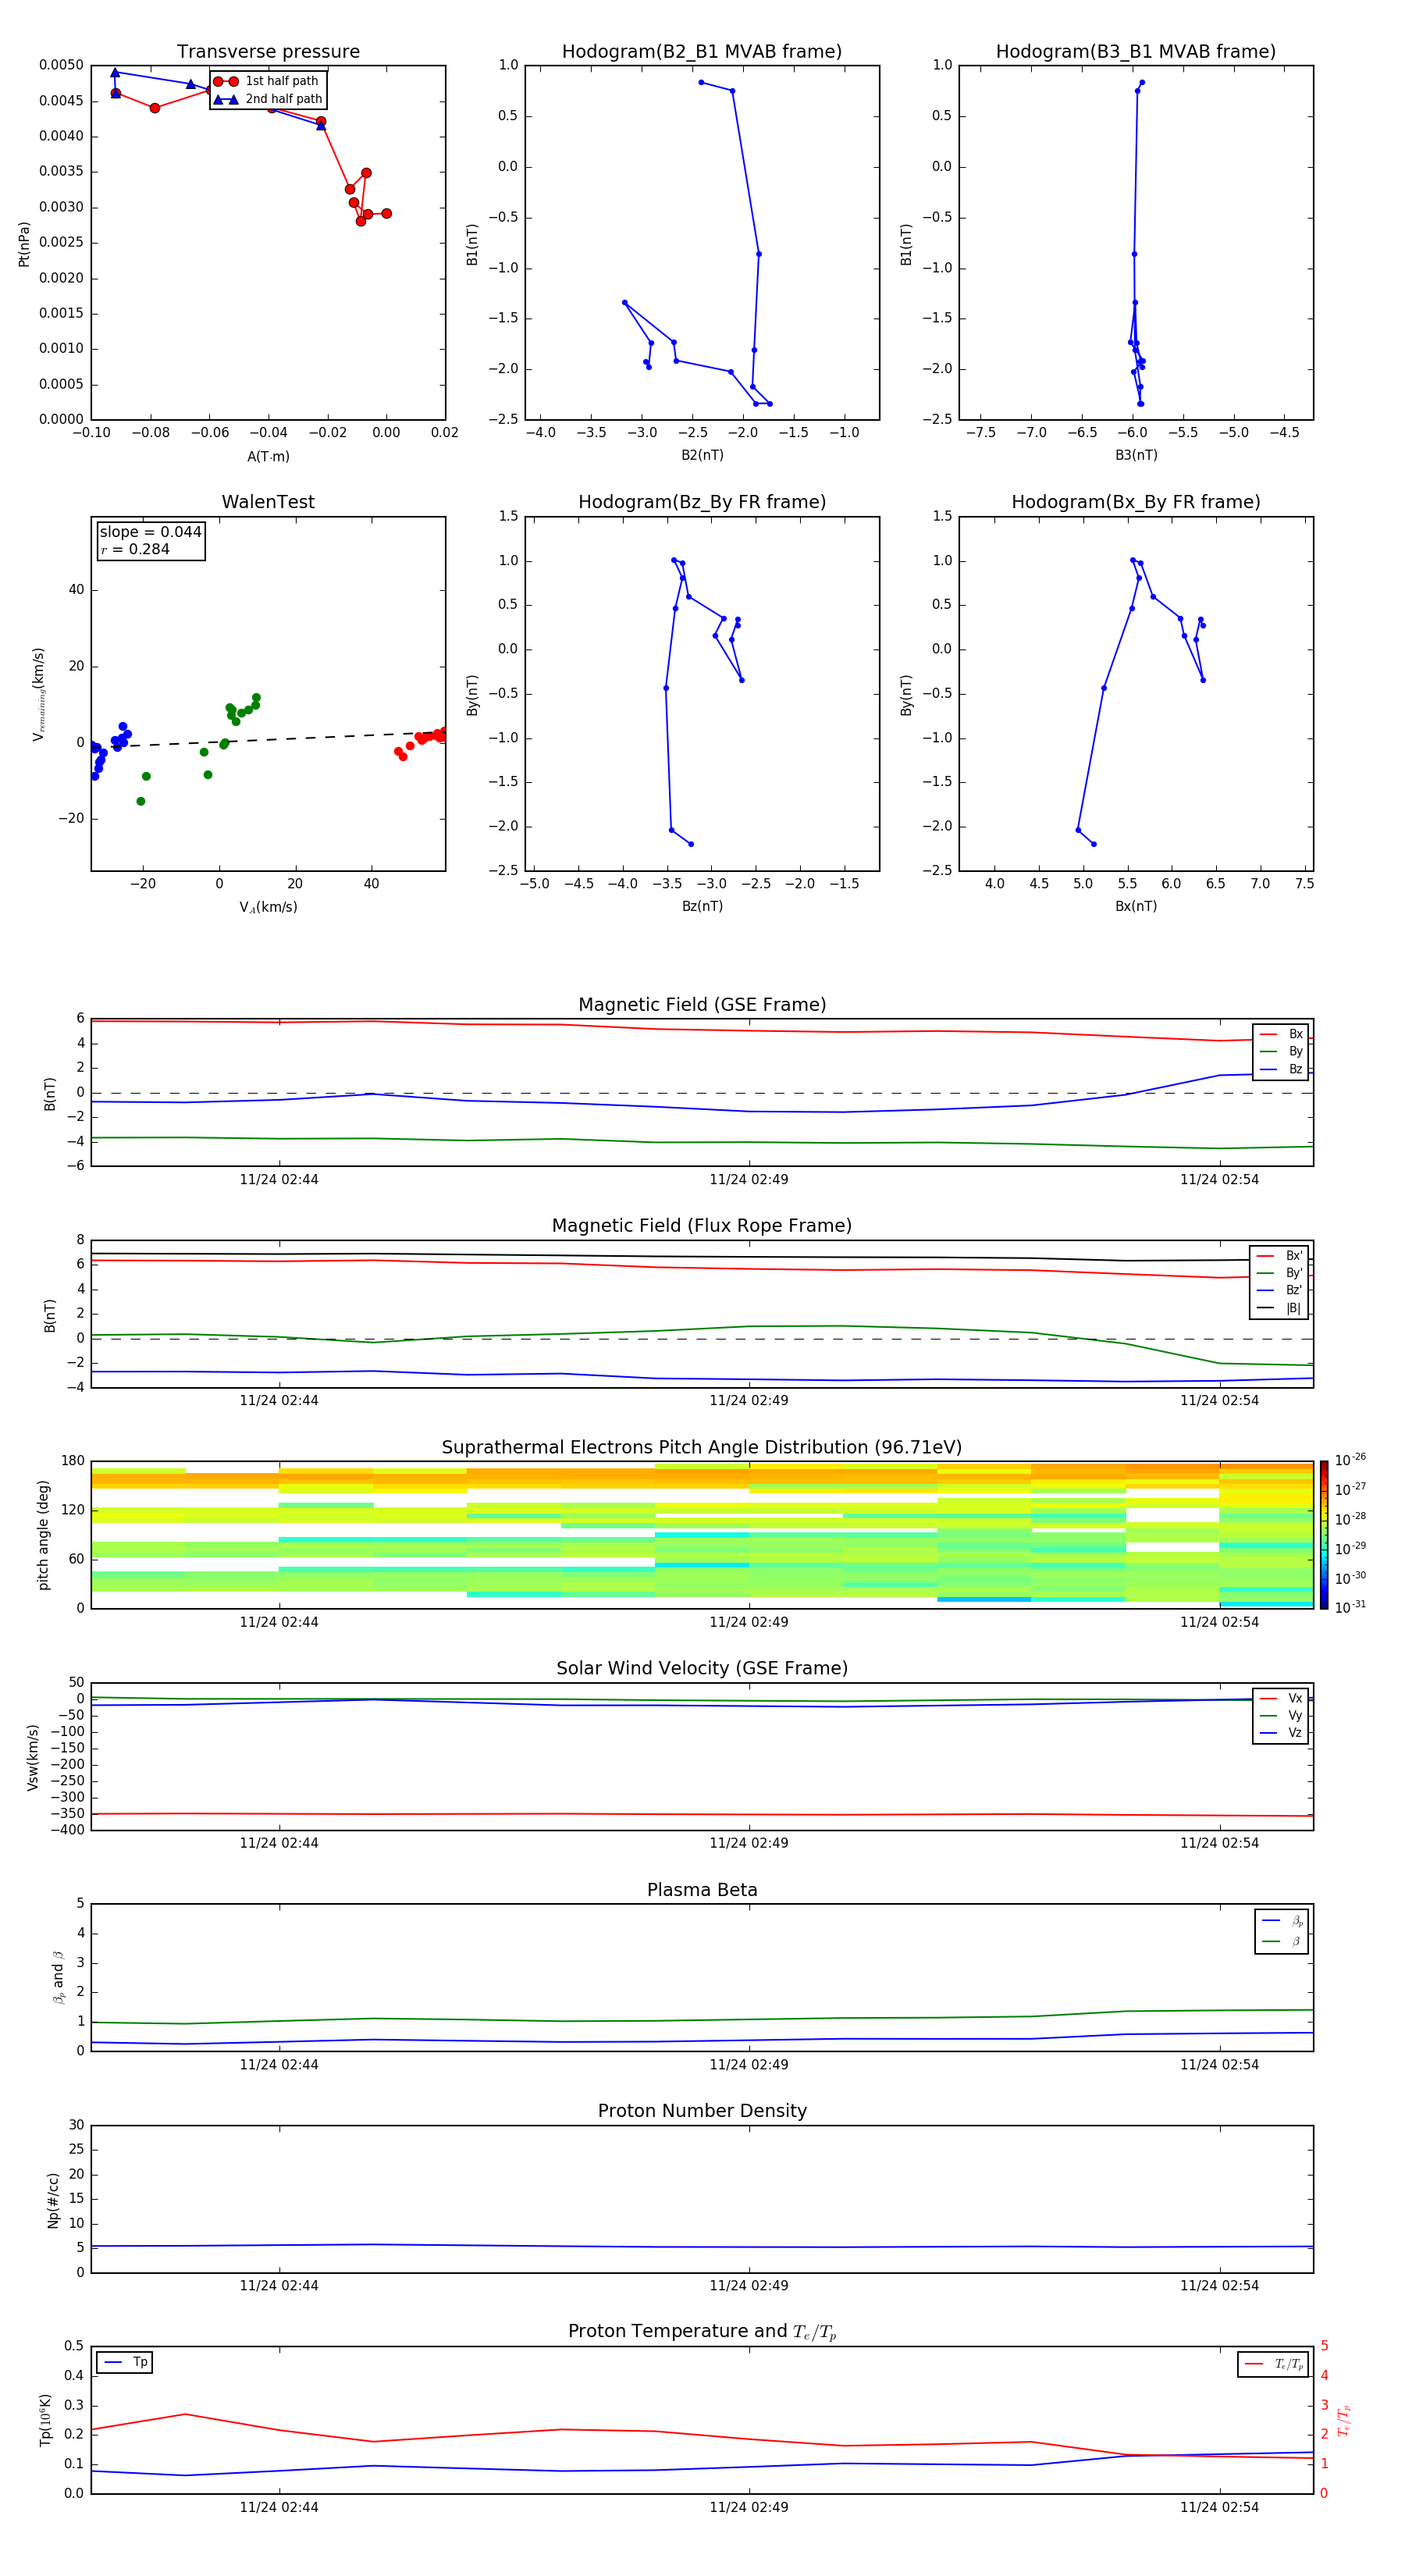Click |B| in the Flux Rope legend

tap(1280, 1308)
